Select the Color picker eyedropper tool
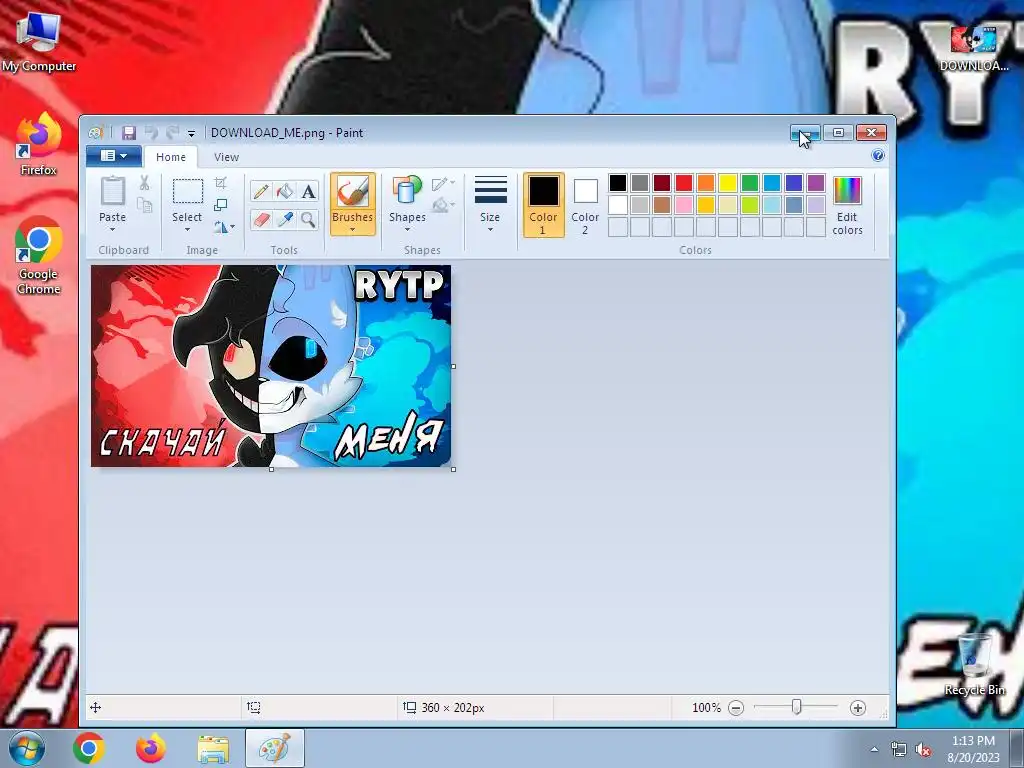 tap(285, 219)
